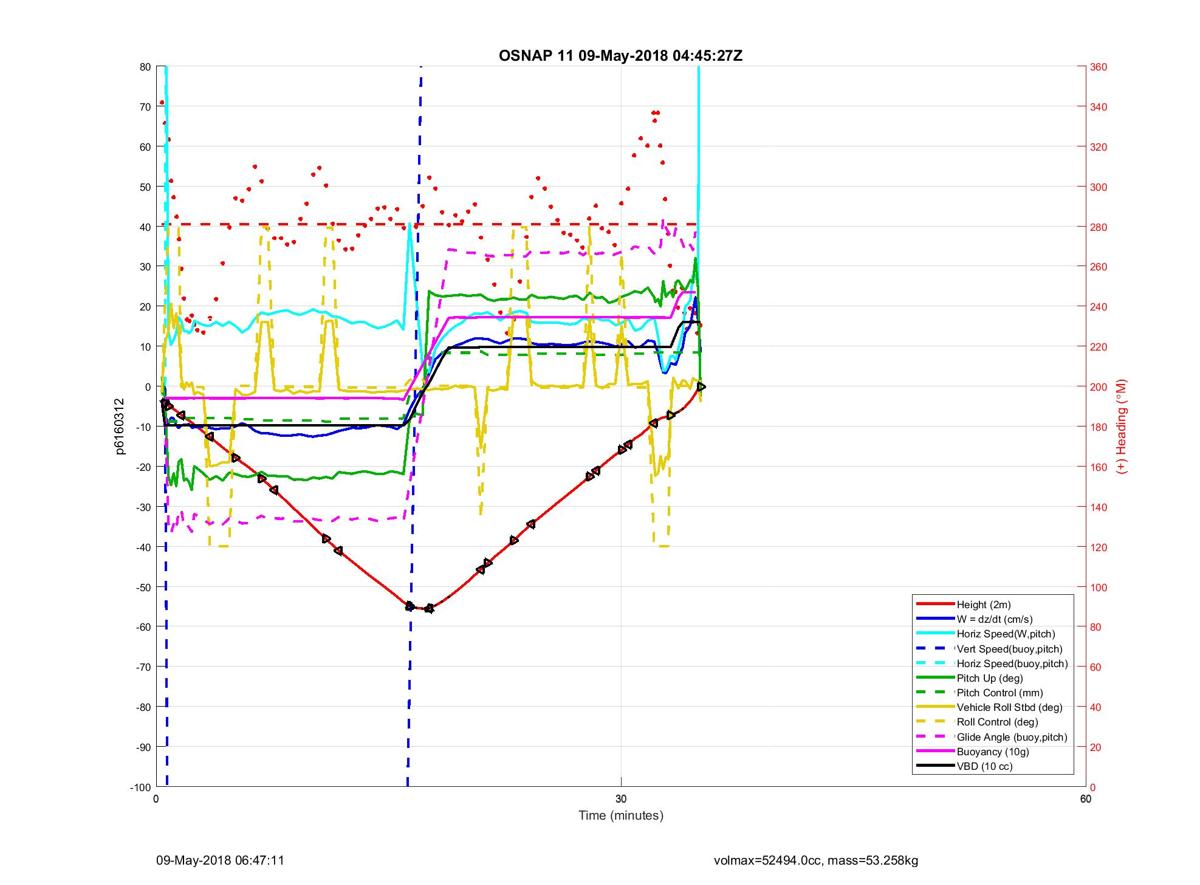Click the plot title 'OSNAP 11 09-May-2018 04:45:27Z'
This screenshot has width=1200, height=885.
620,56
